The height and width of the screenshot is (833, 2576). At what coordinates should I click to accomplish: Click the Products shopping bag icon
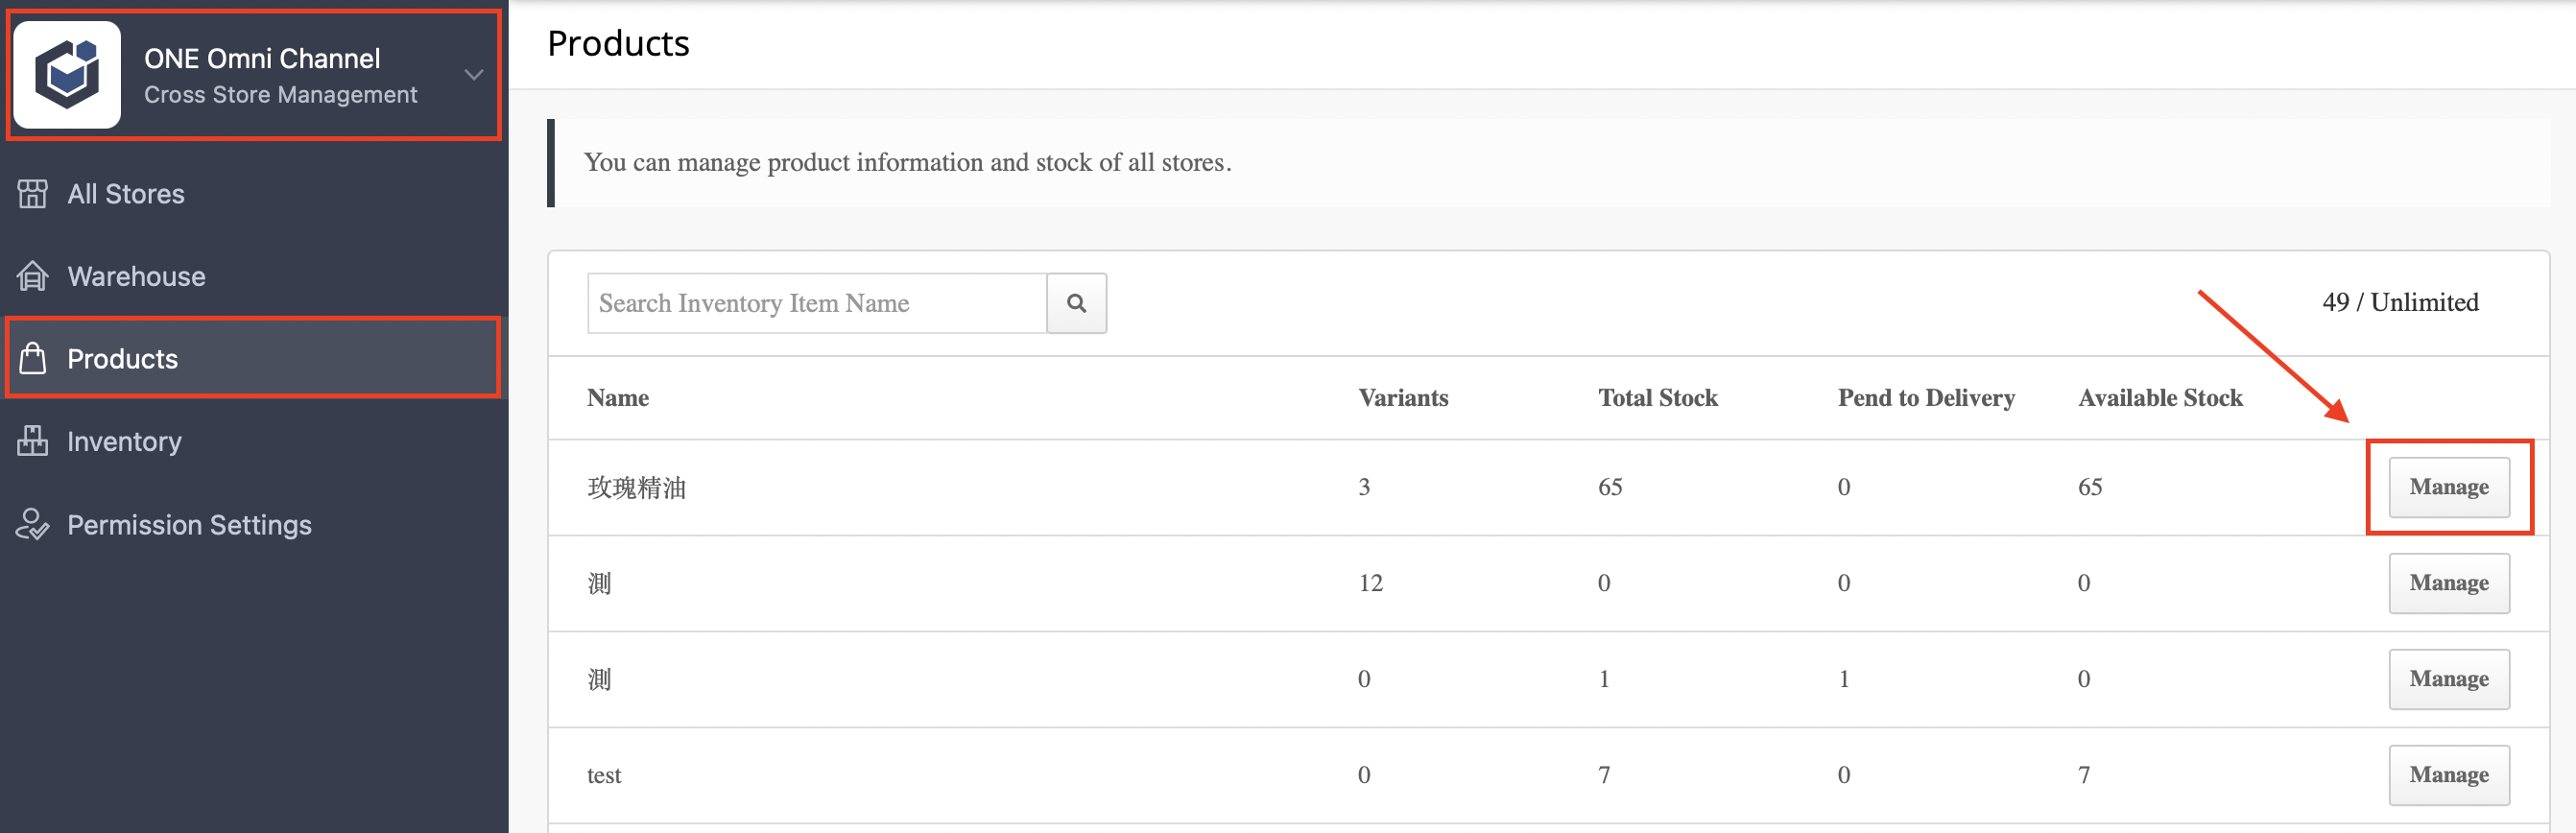tap(32, 358)
